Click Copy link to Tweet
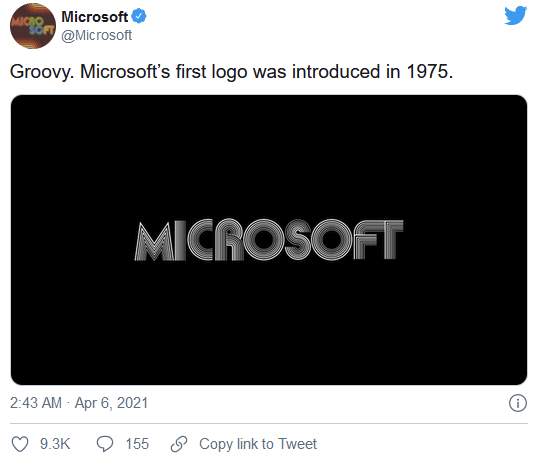Viewport: 539px width, 459px height. pyautogui.click(x=258, y=444)
